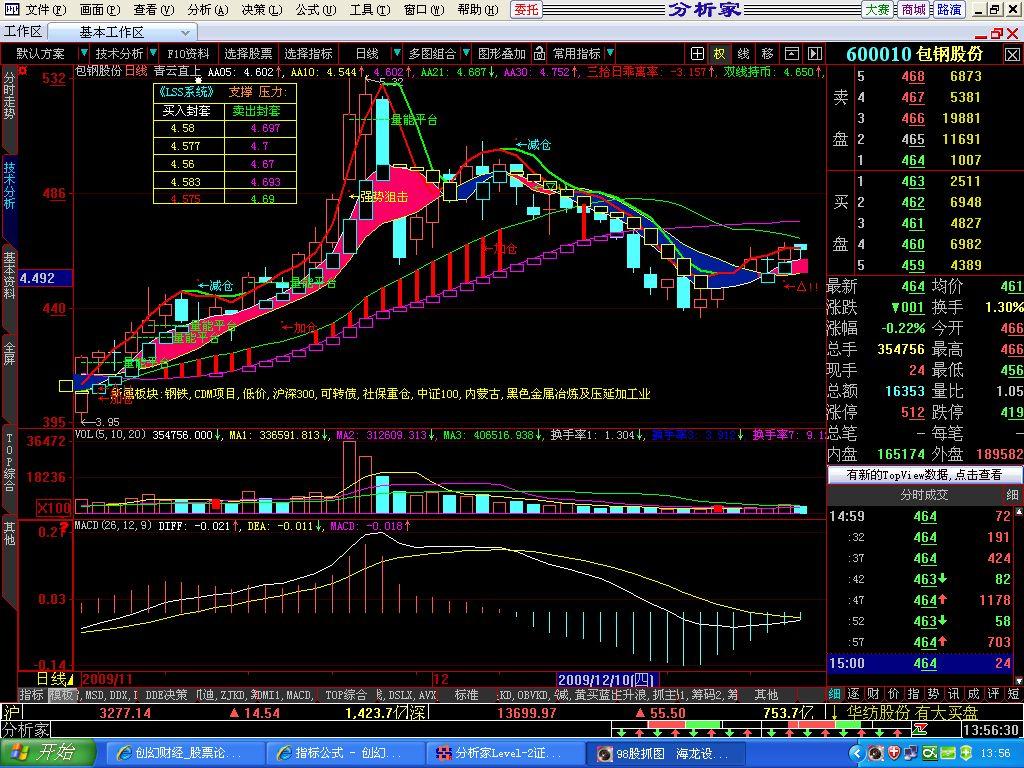Open the 日线 period dropdown
This screenshot has width=1024, height=768.
(367, 54)
